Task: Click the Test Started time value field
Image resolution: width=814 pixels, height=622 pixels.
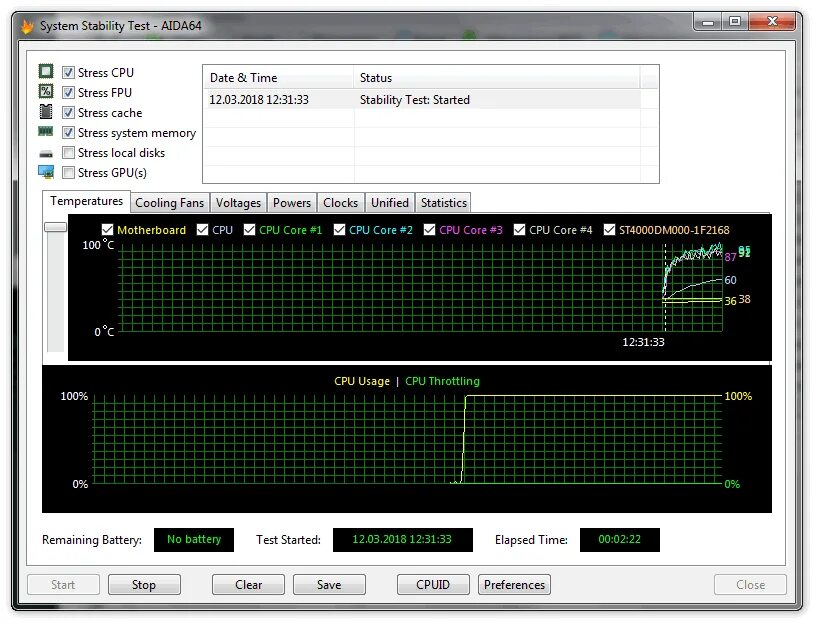Action: 402,539
